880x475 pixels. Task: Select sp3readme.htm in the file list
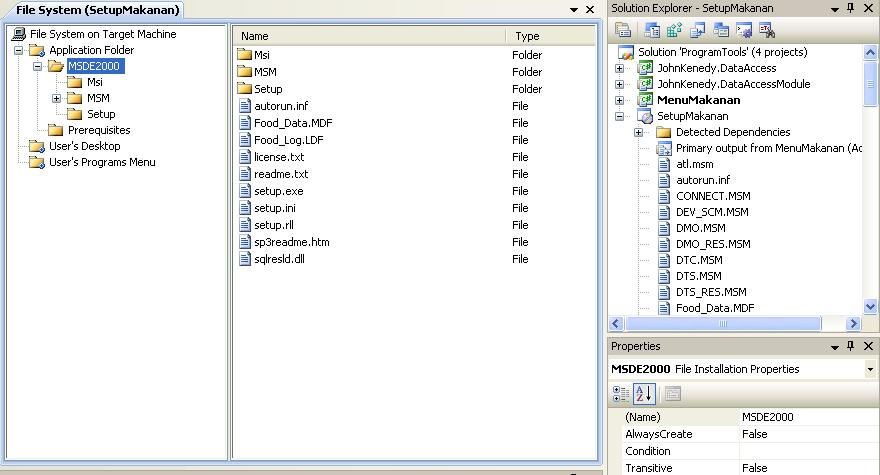tap(291, 242)
